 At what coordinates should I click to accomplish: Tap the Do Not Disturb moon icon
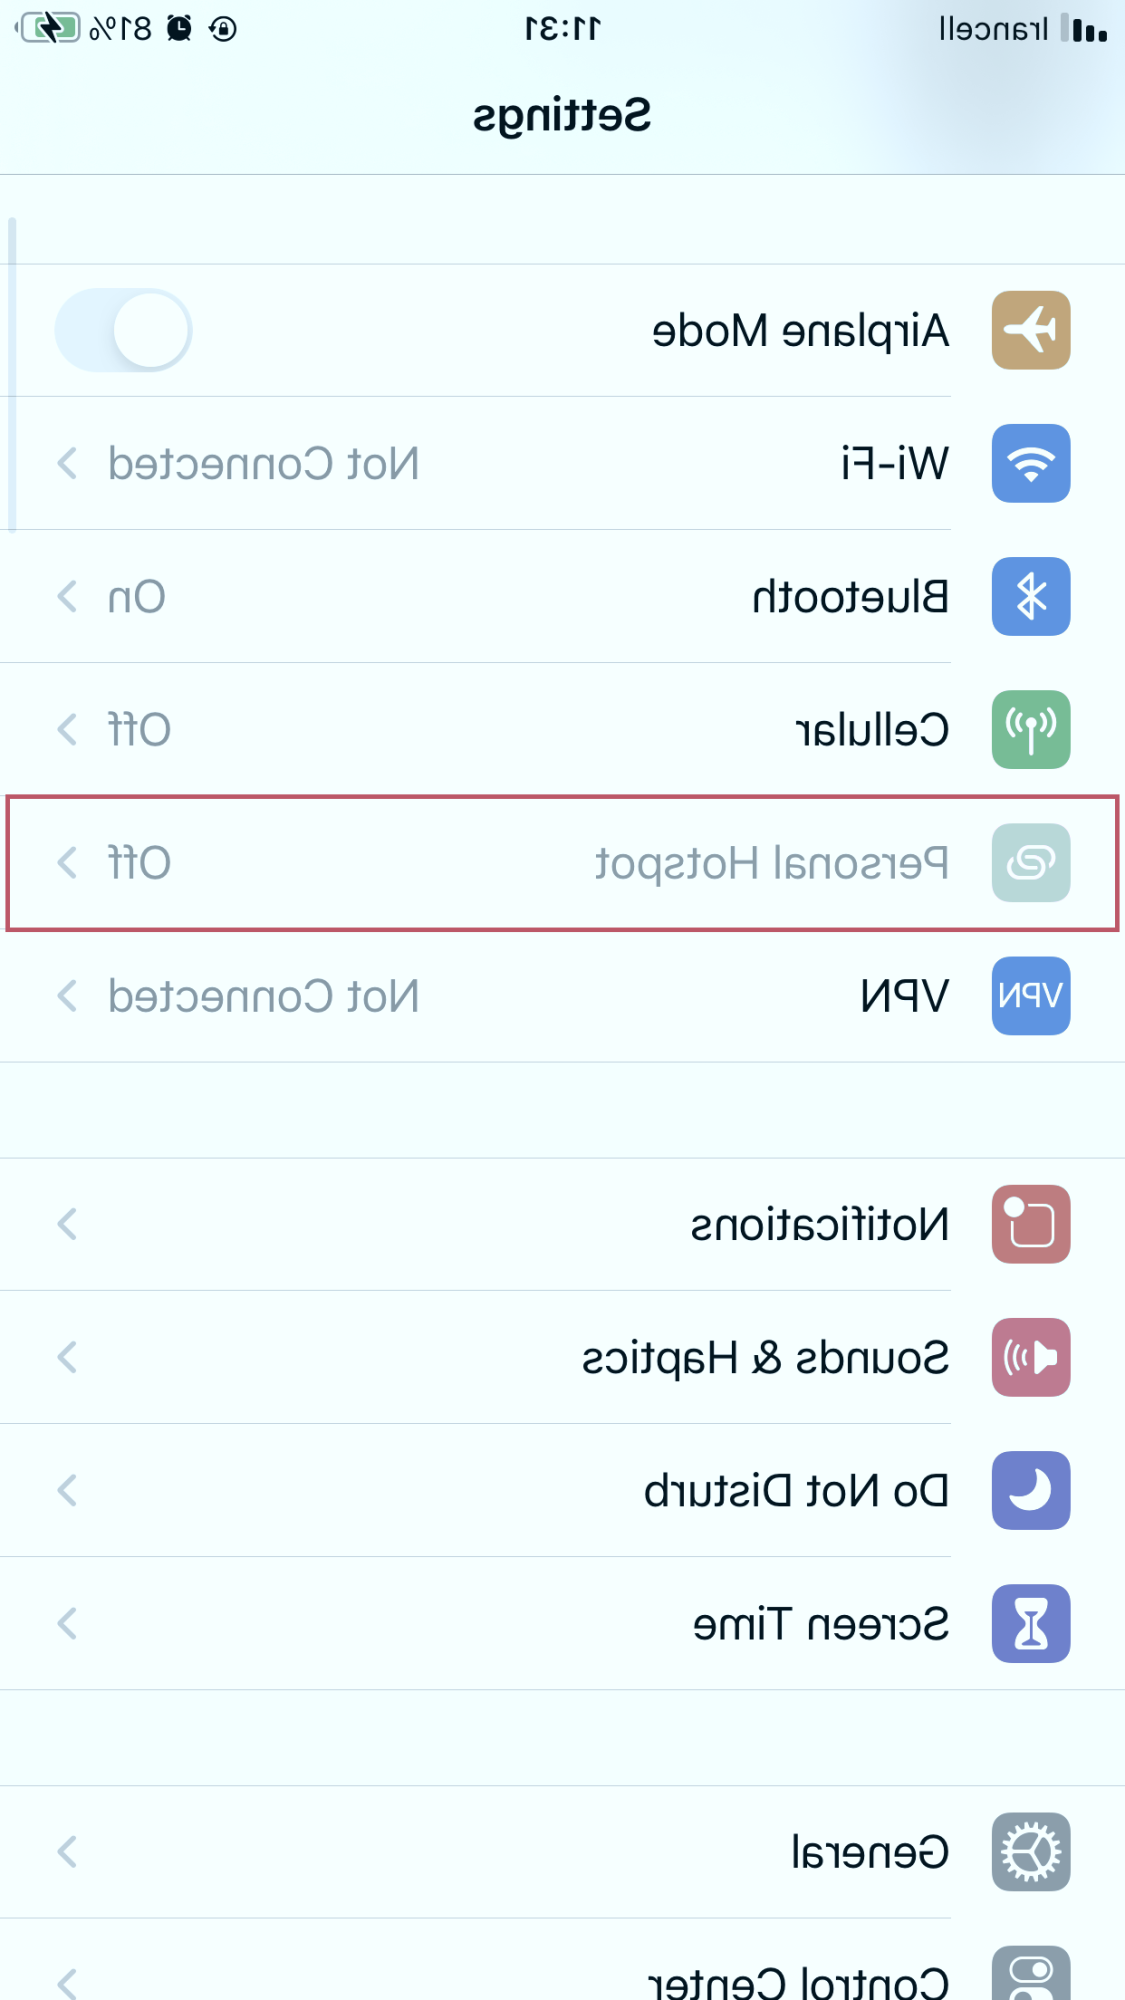tap(1030, 1490)
